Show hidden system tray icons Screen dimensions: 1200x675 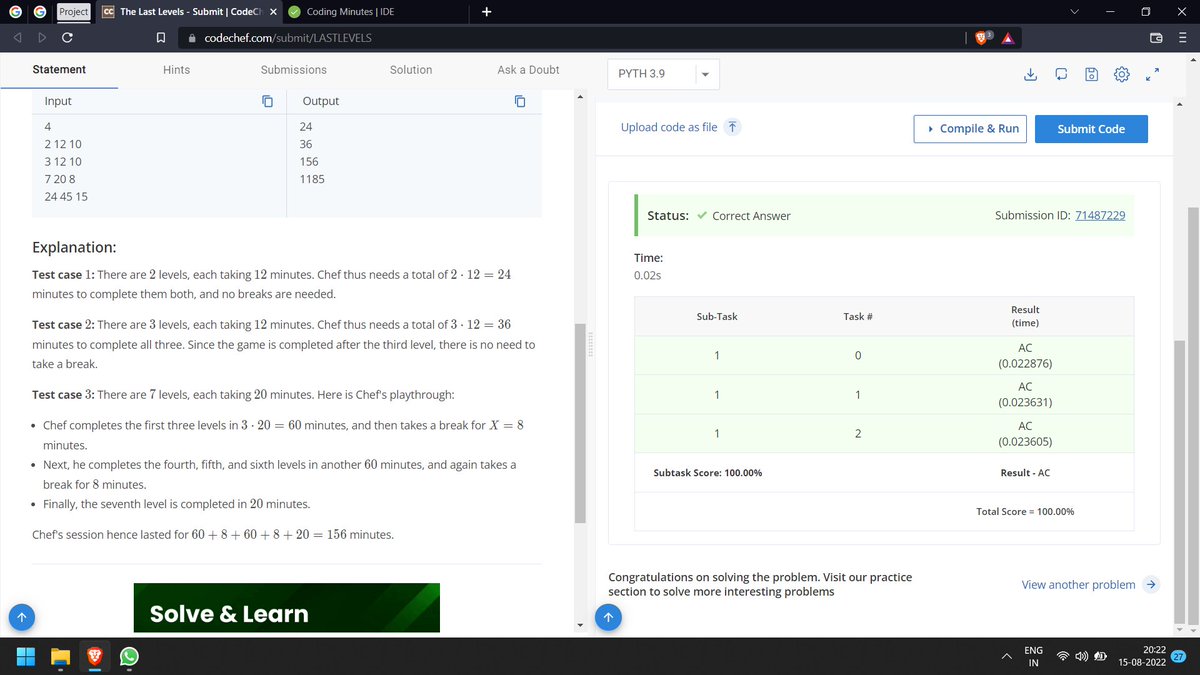(1006, 657)
